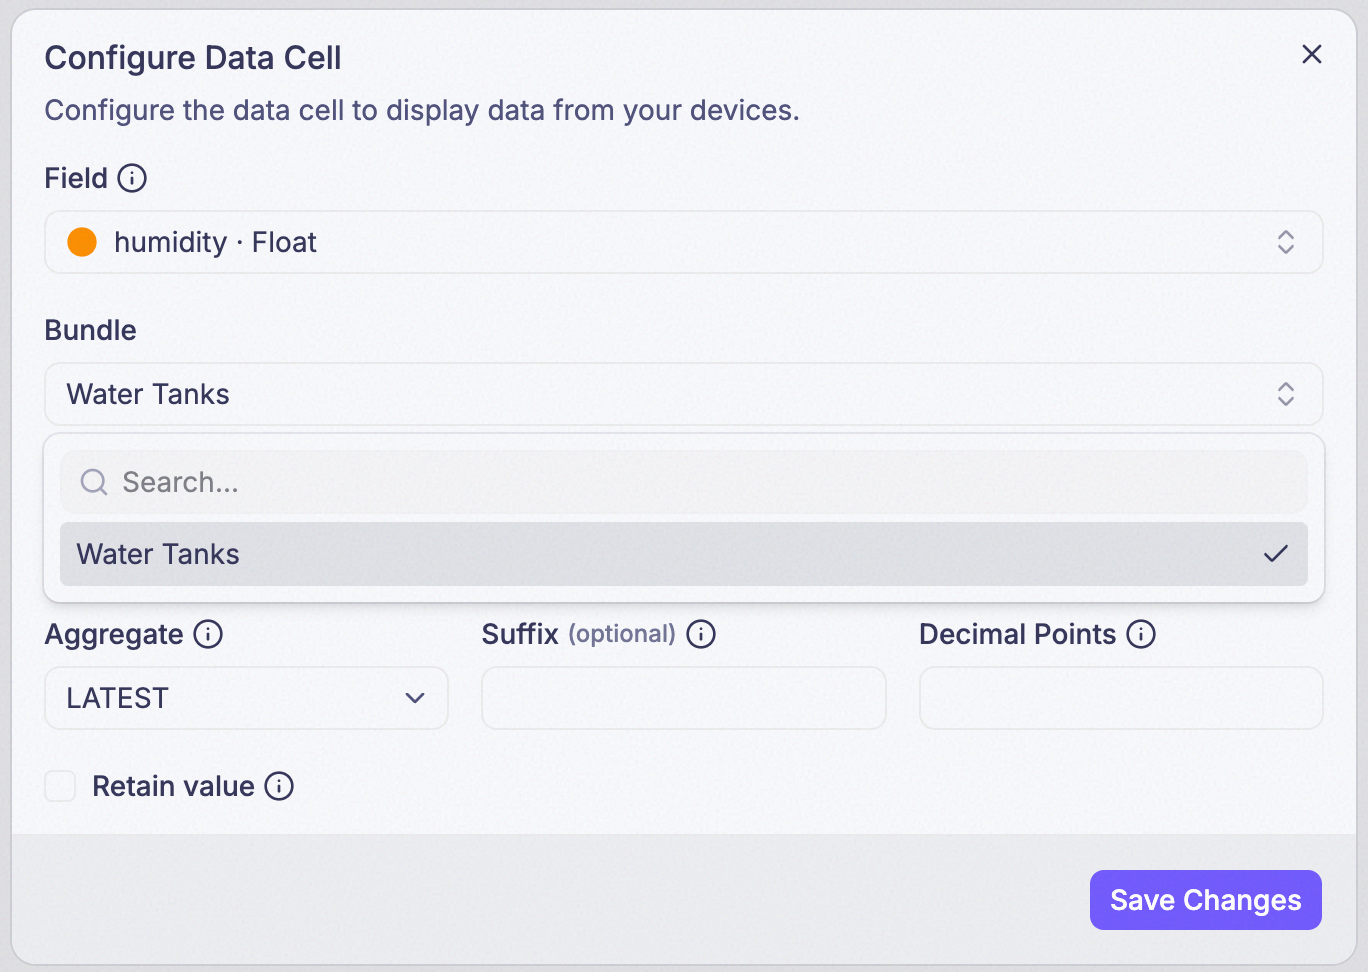Screen dimensions: 1368x972
Task: Click the checkmark next to Water Tanks option
Action: [1276, 554]
